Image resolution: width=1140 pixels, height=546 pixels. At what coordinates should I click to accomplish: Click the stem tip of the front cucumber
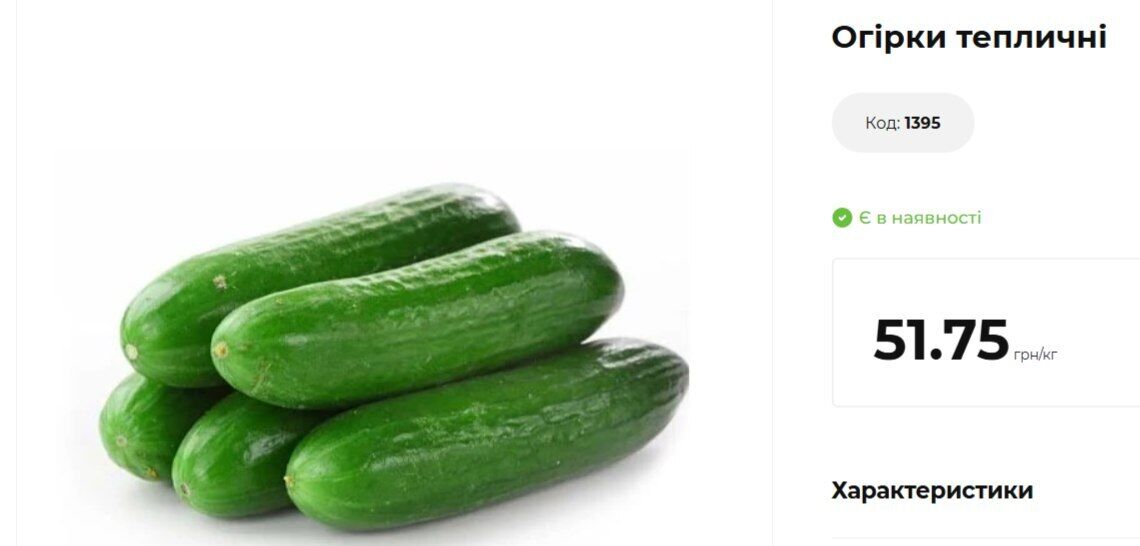click(220, 350)
